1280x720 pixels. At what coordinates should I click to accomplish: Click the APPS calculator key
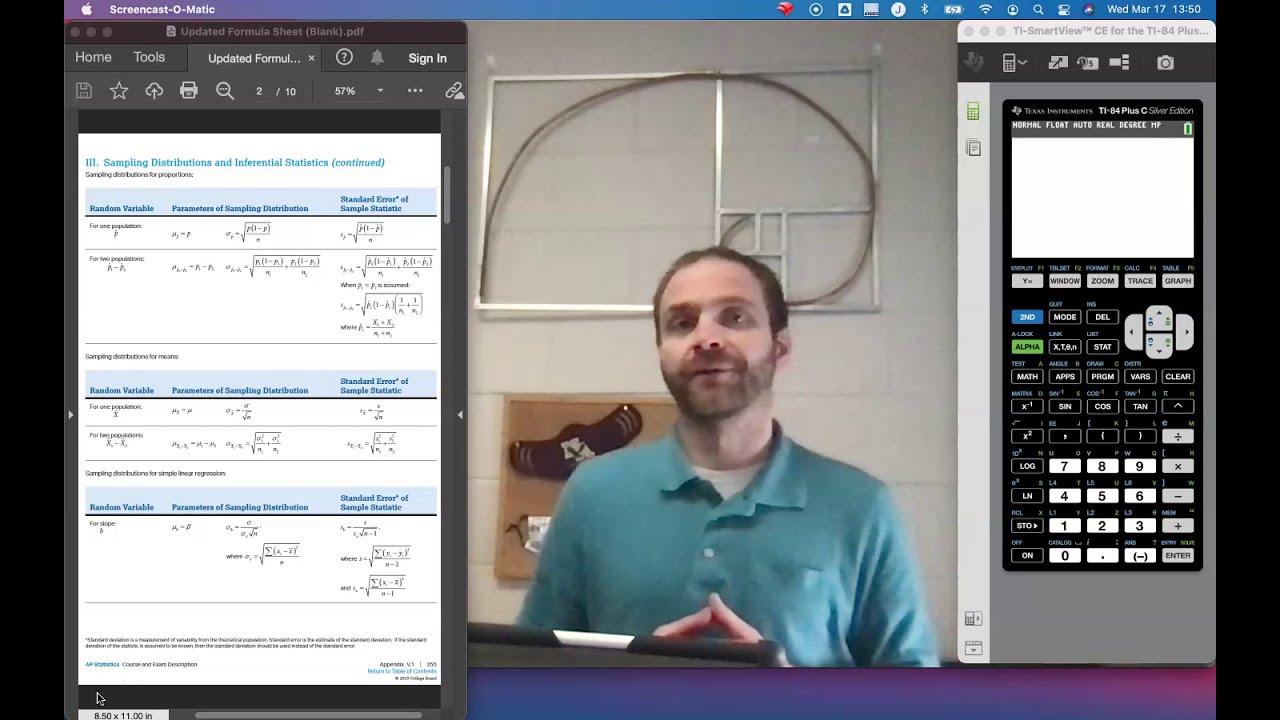(x=1065, y=377)
